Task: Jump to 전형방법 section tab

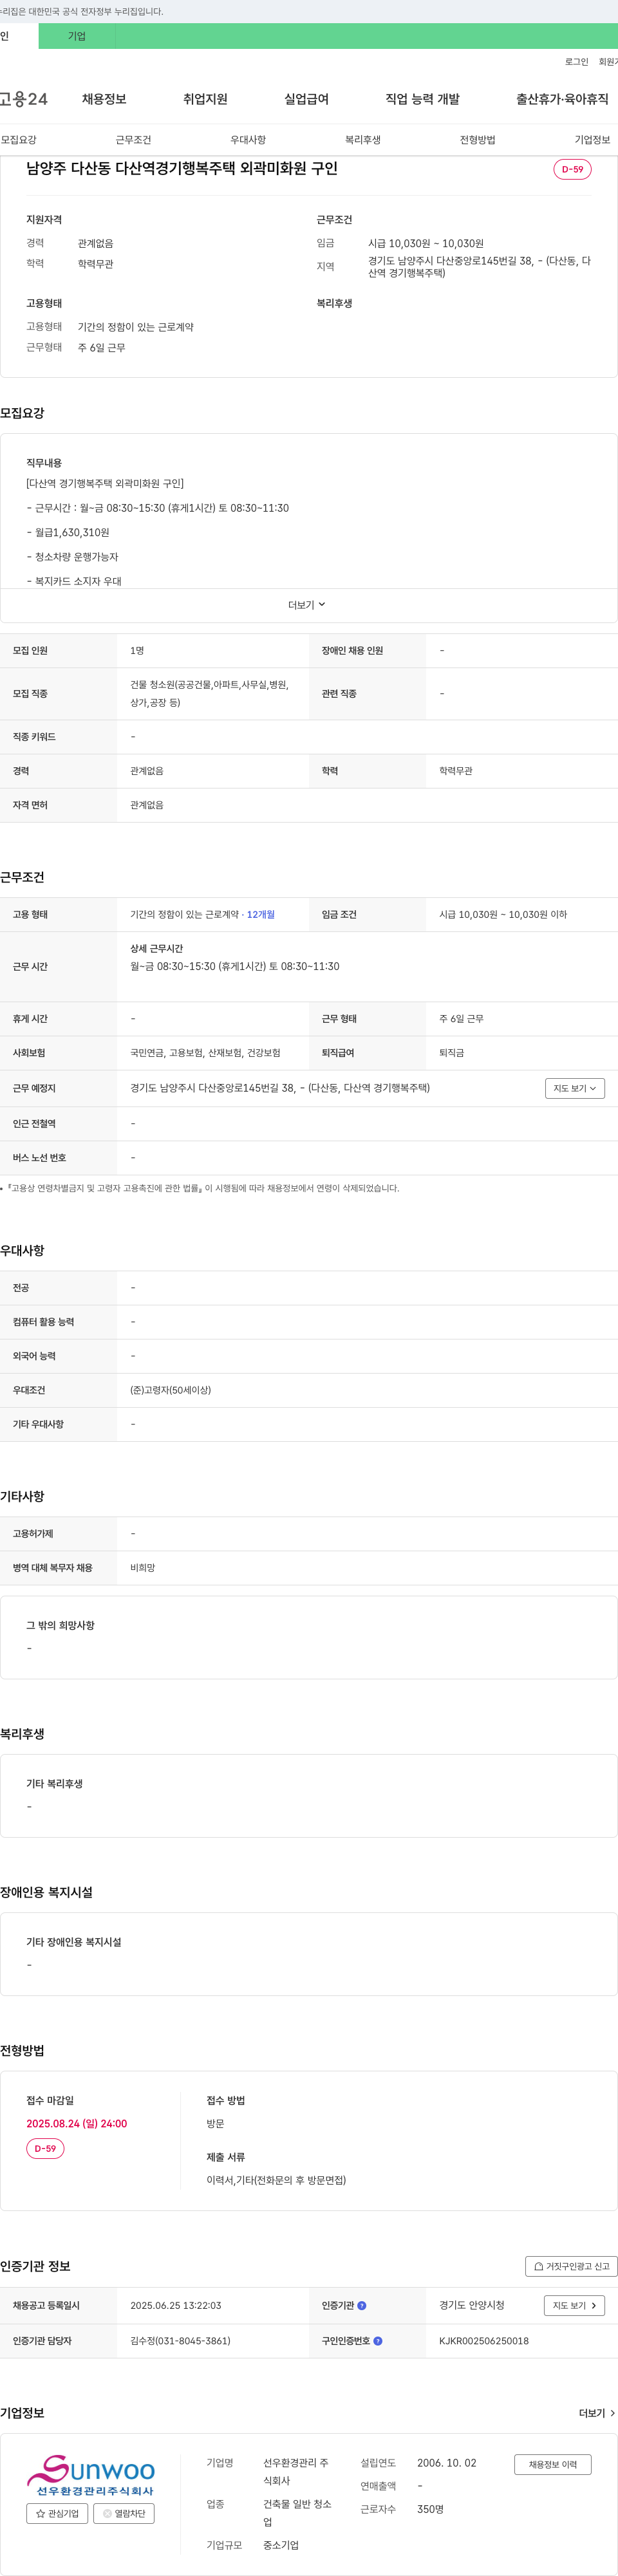Action: point(477,140)
